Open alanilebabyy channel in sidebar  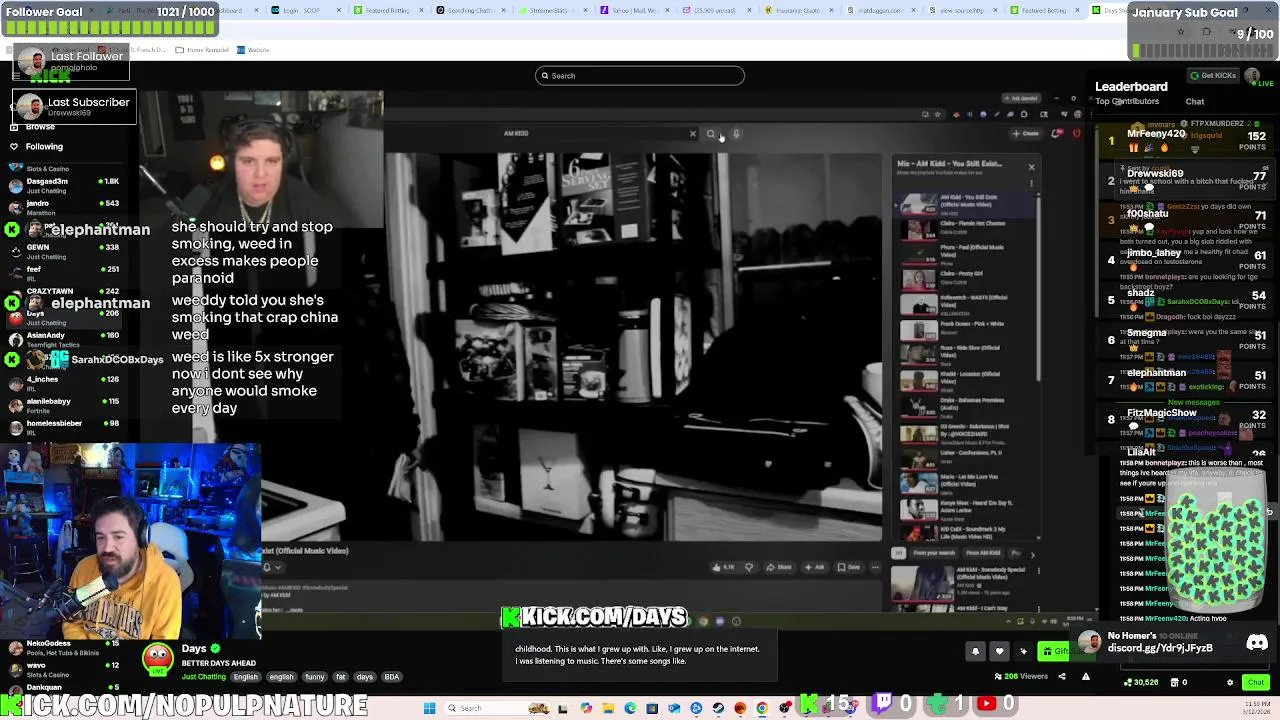pyautogui.click(x=62, y=405)
